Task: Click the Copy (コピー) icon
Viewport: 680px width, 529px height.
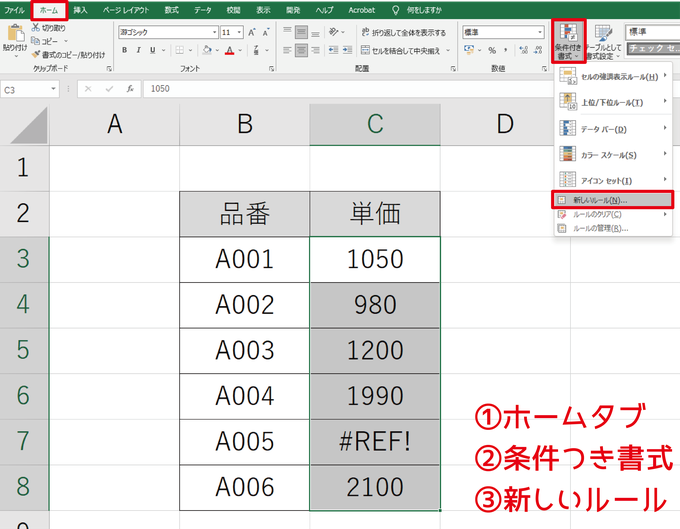Action: coord(36,41)
